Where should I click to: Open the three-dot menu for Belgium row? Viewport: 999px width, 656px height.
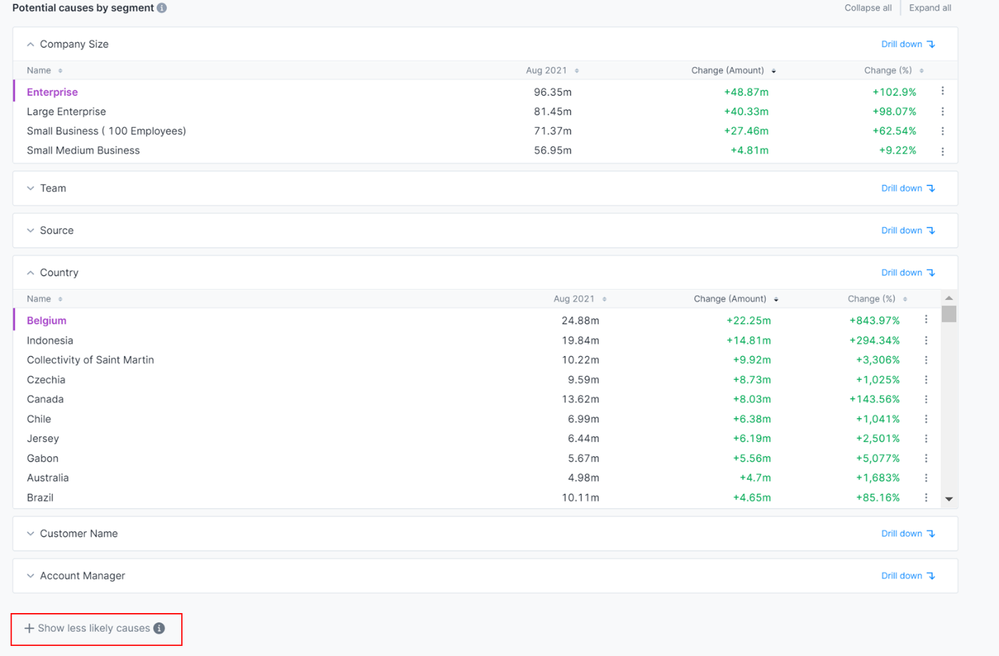tap(926, 319)
